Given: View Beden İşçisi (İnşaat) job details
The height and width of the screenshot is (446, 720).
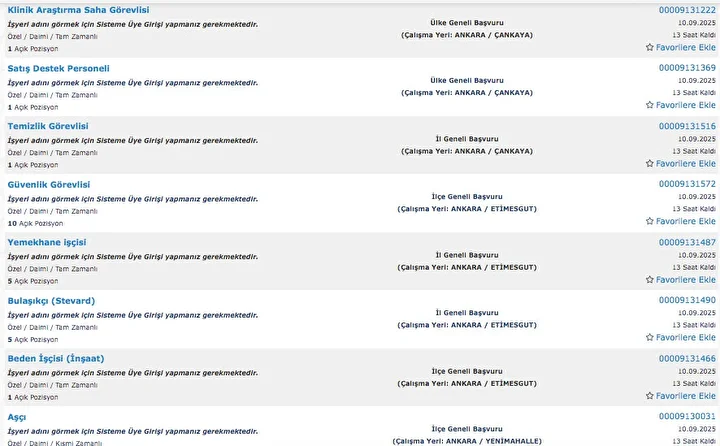Looking at the screenshot, I should [x=56, y=359].
